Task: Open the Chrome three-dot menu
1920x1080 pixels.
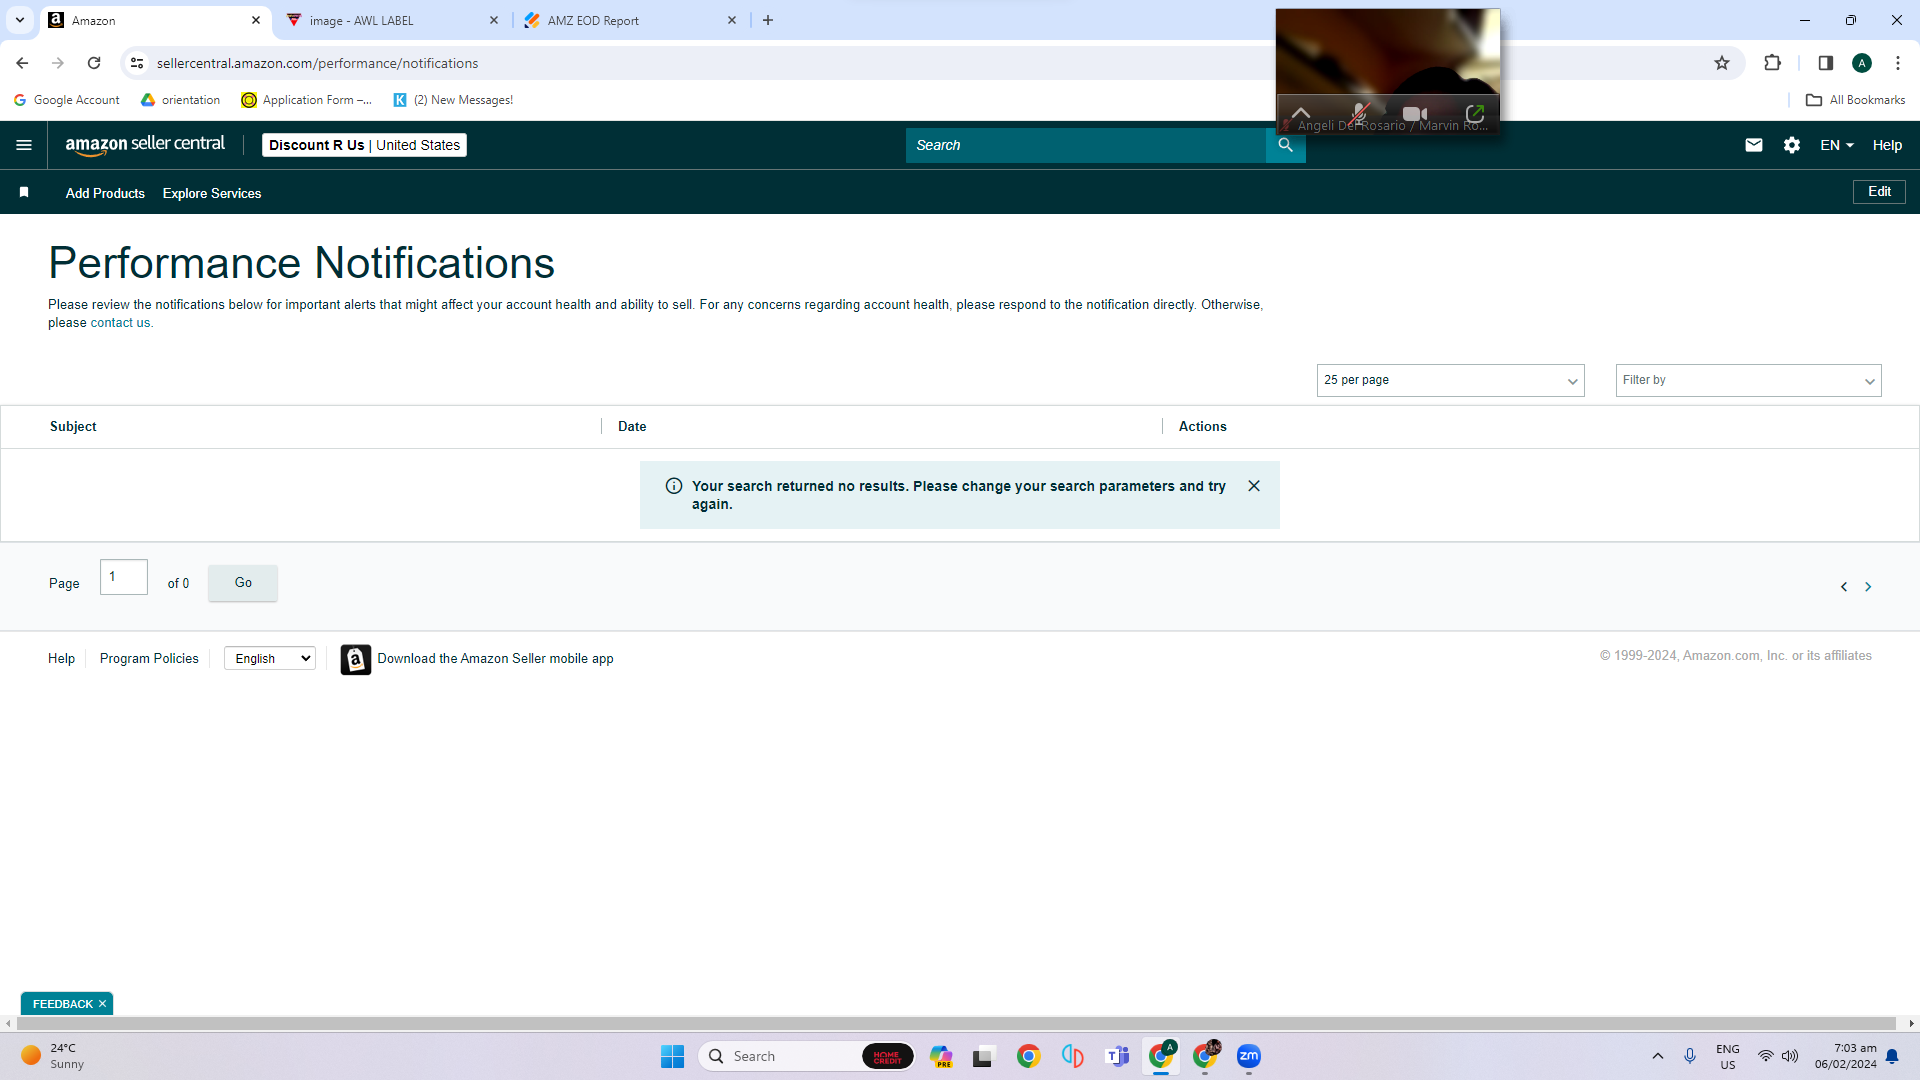Action: (x=1898, y=63)
